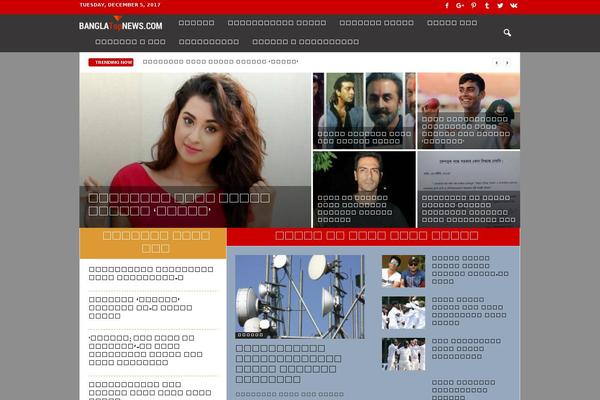
Task: Open tile showing young and bearded men collage
Action: click(364, 111)
